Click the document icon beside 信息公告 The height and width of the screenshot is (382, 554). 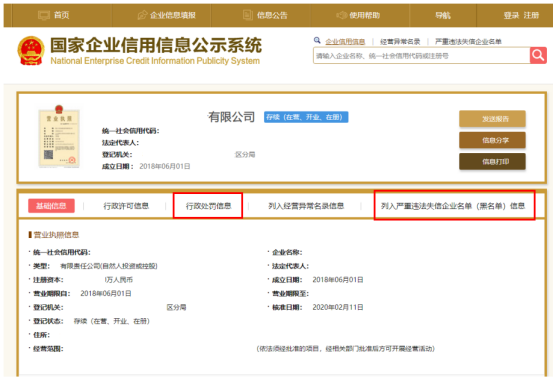tap(248, 15)
